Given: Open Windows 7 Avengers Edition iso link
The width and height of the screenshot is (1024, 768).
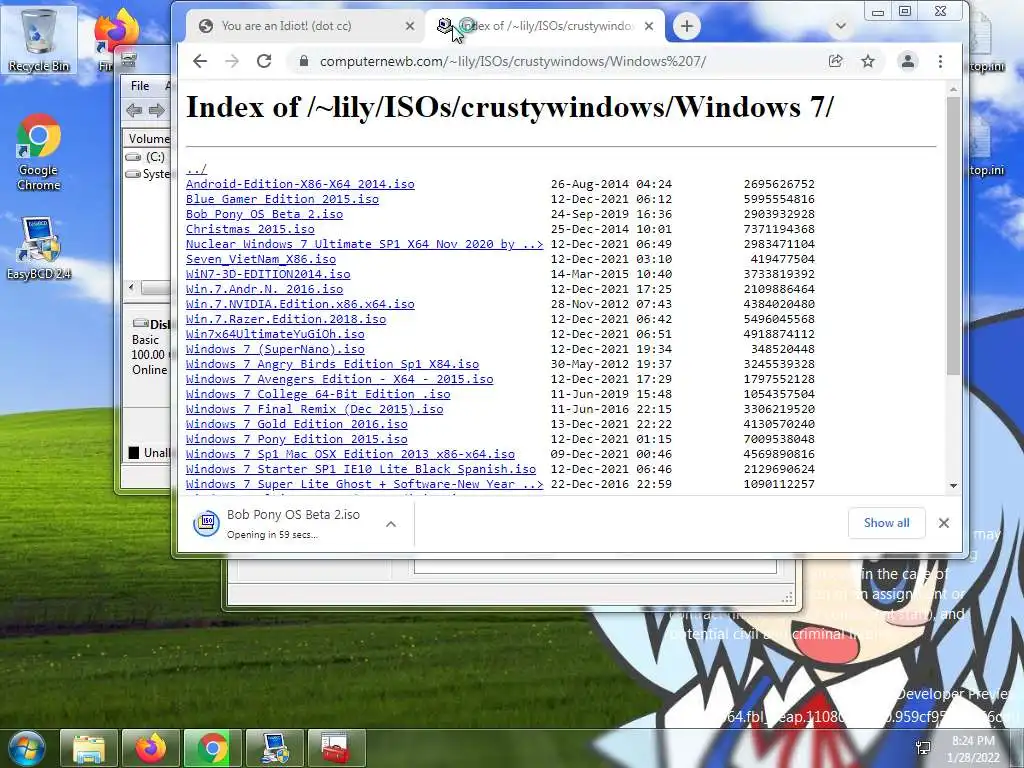Looking at the screenshot, I should coord(340,379).
